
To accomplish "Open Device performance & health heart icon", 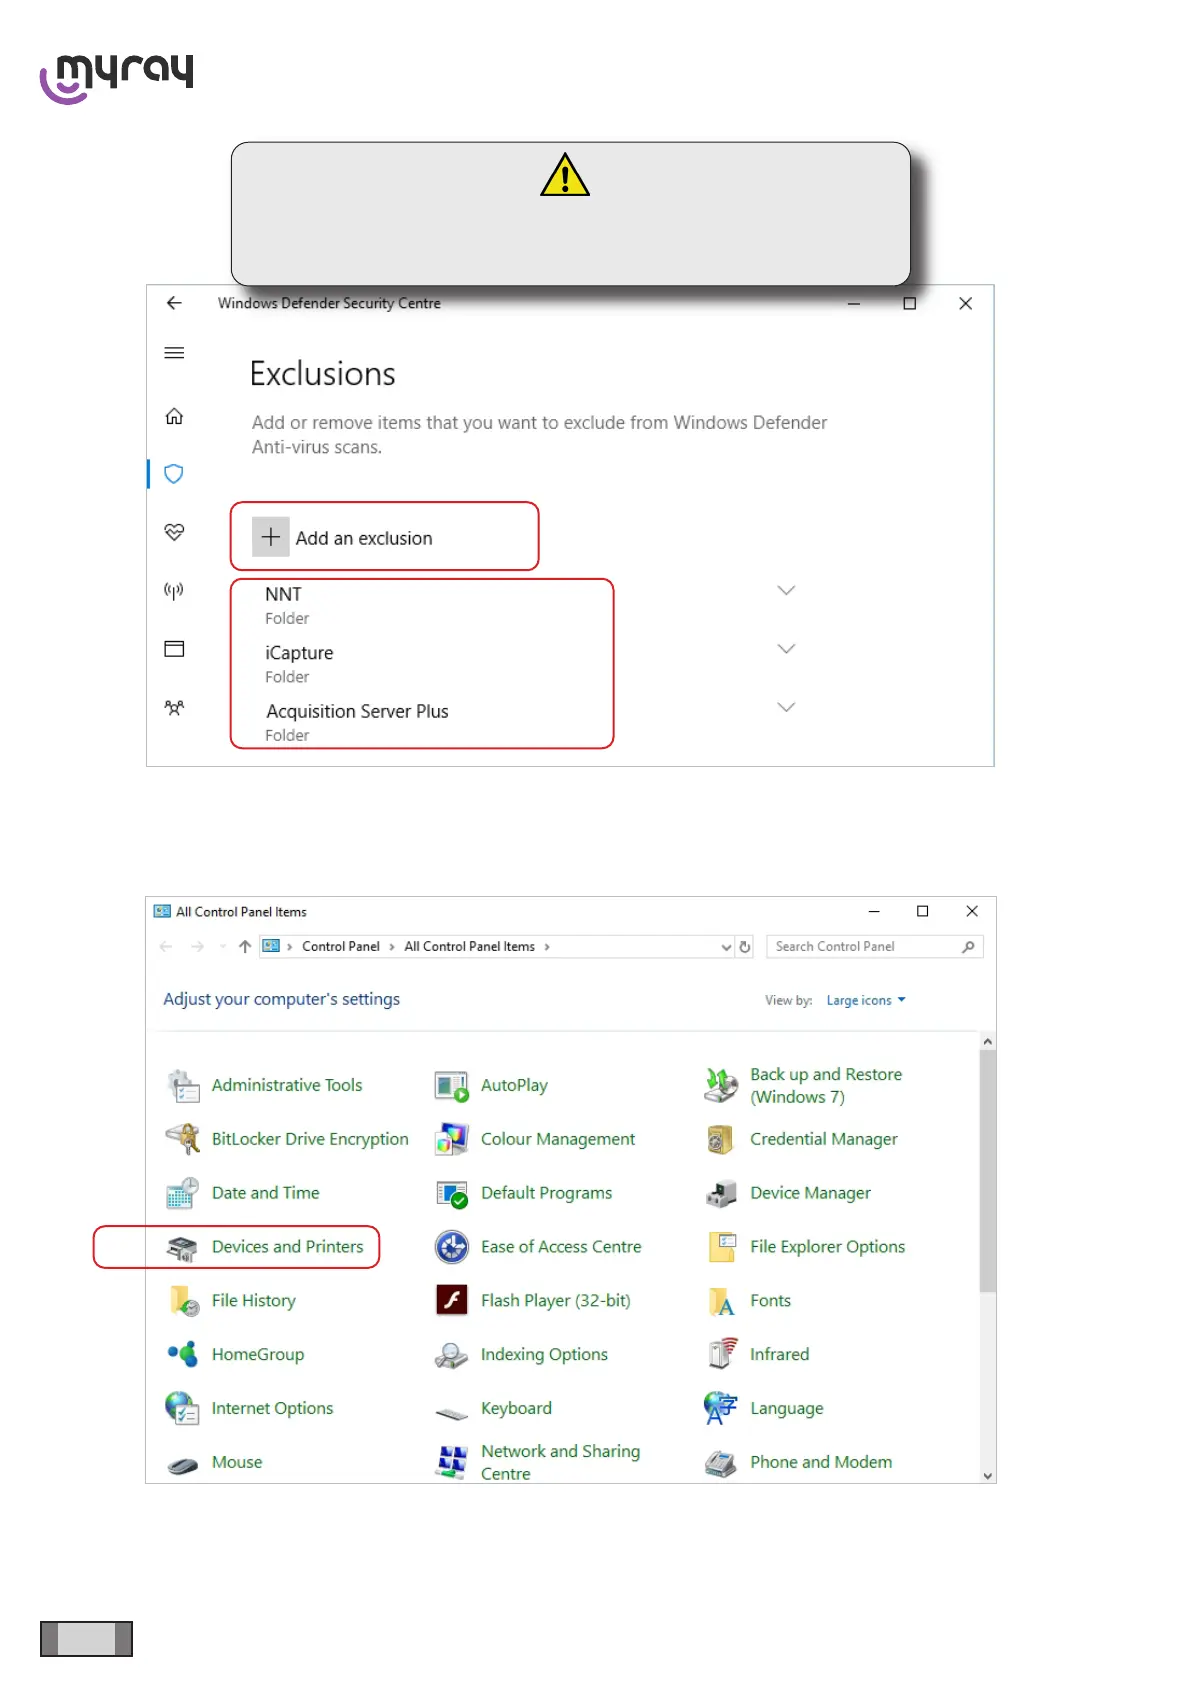I will click(x=174, y=532).
